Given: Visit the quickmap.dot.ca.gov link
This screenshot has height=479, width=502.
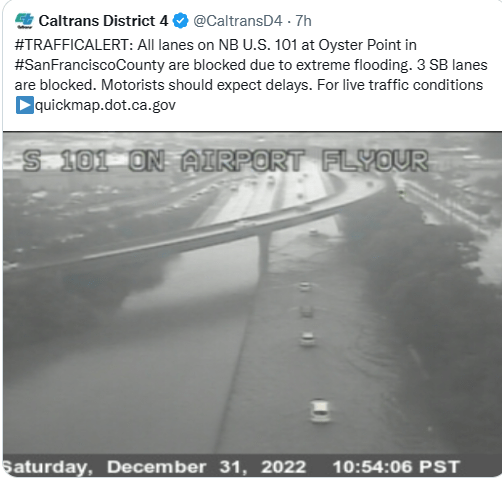Looking at the screenshot, I should (x=105, y=105).
